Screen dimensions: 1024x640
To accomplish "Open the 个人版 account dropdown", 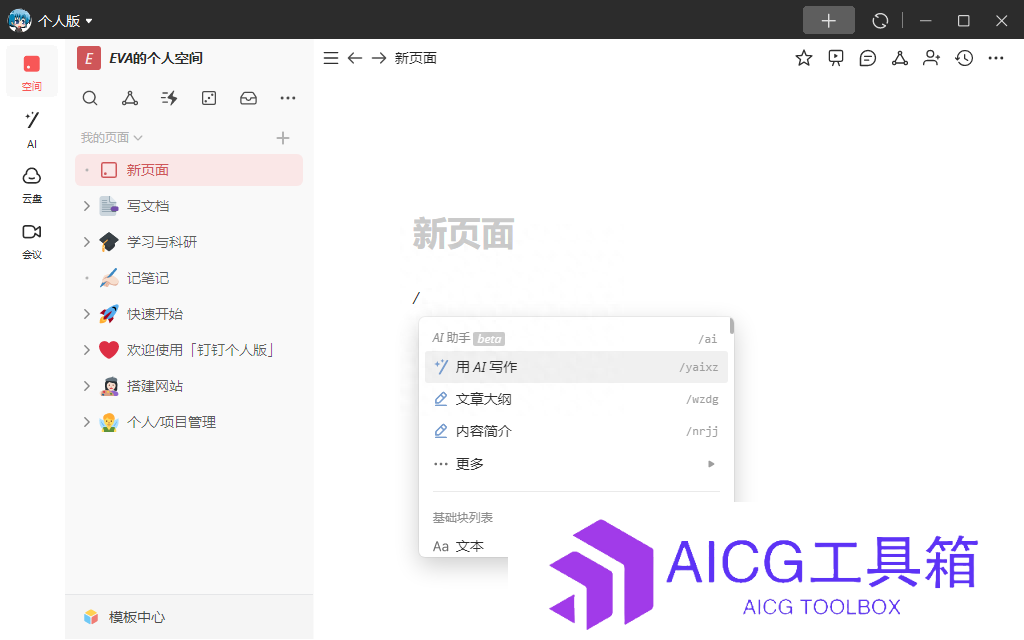I will coord(65,21).
